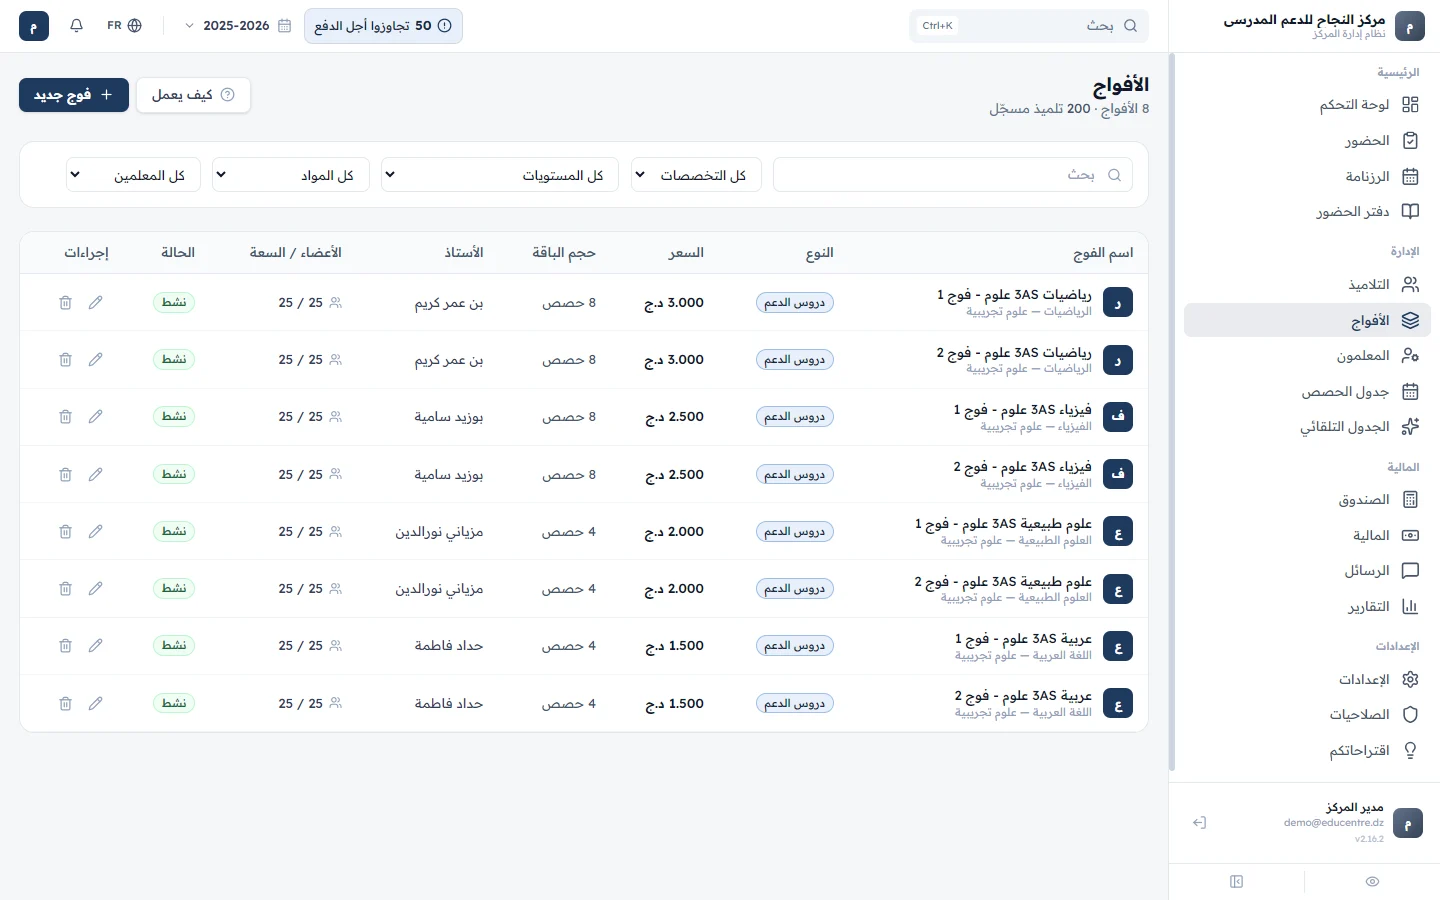
Task: Click the notifications bell icon
Action: pyautogui.click(x=76, y=26)
